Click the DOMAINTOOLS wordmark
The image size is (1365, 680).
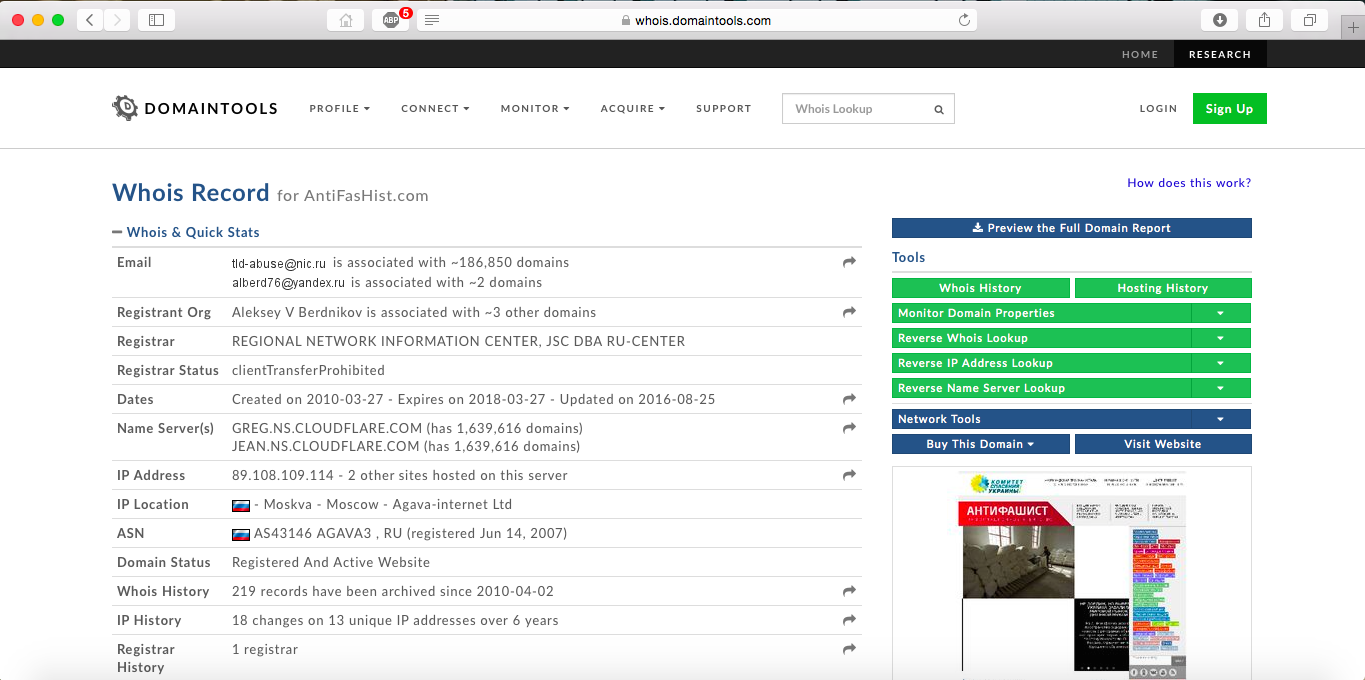click(211, 109)
